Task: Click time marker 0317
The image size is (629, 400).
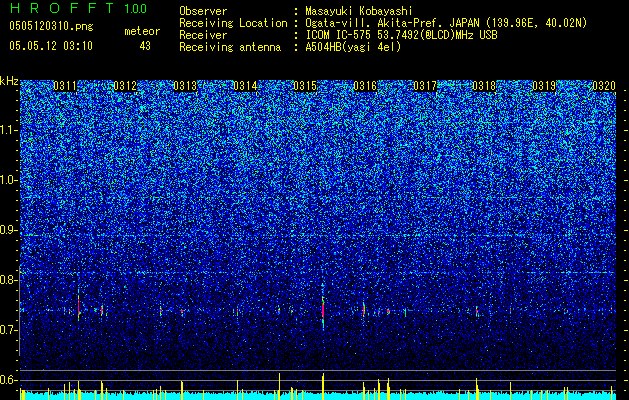Action: (x=425, y=86)
